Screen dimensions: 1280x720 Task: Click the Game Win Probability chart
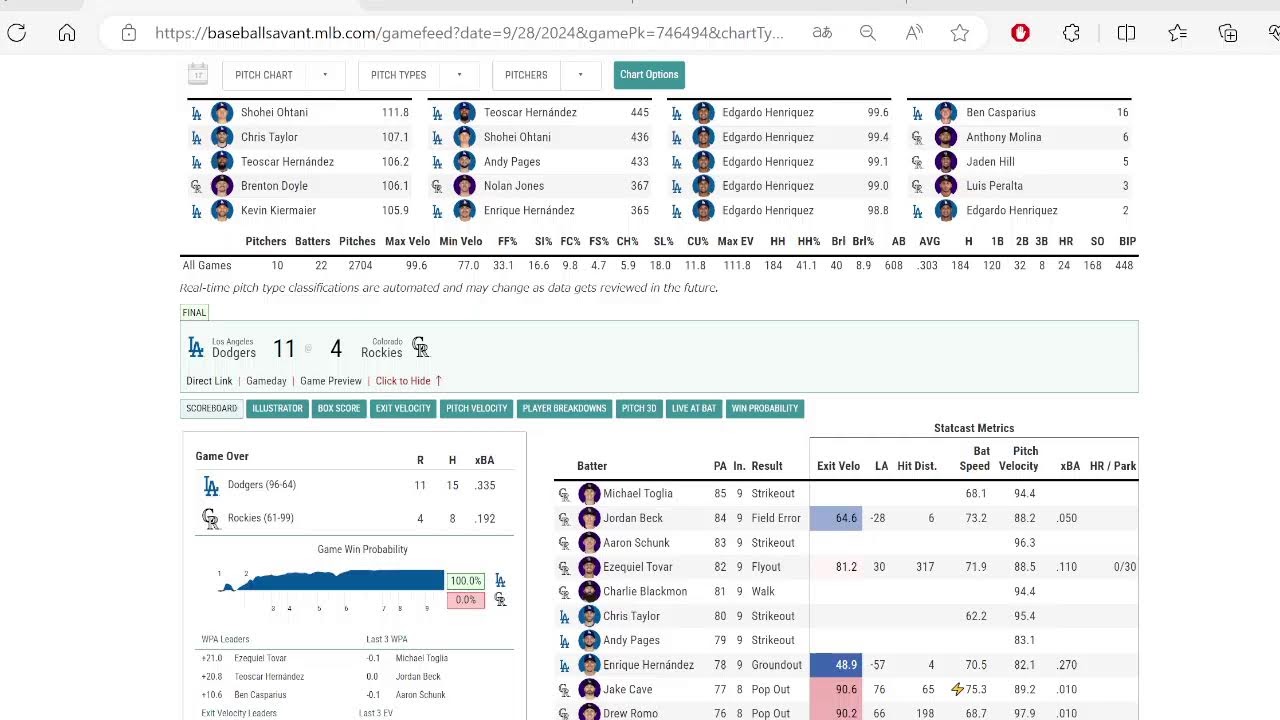point(331,582)
